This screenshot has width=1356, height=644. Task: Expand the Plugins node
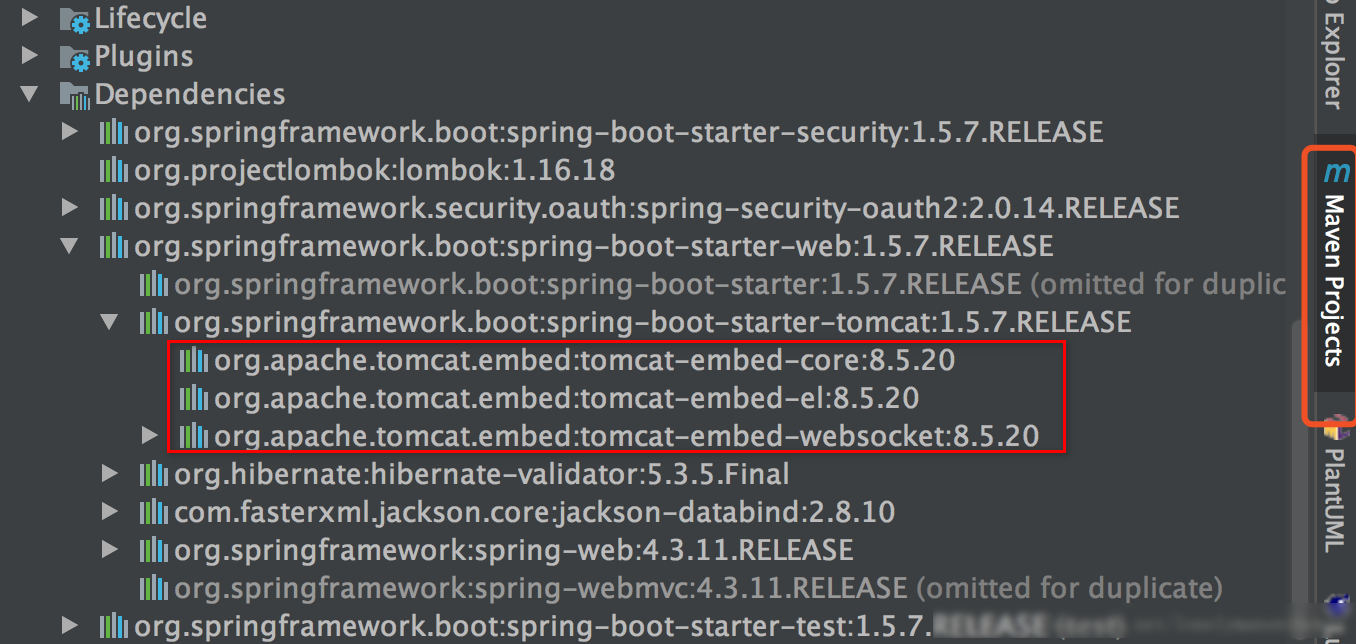pyautogui.click(x=29, y=57)
